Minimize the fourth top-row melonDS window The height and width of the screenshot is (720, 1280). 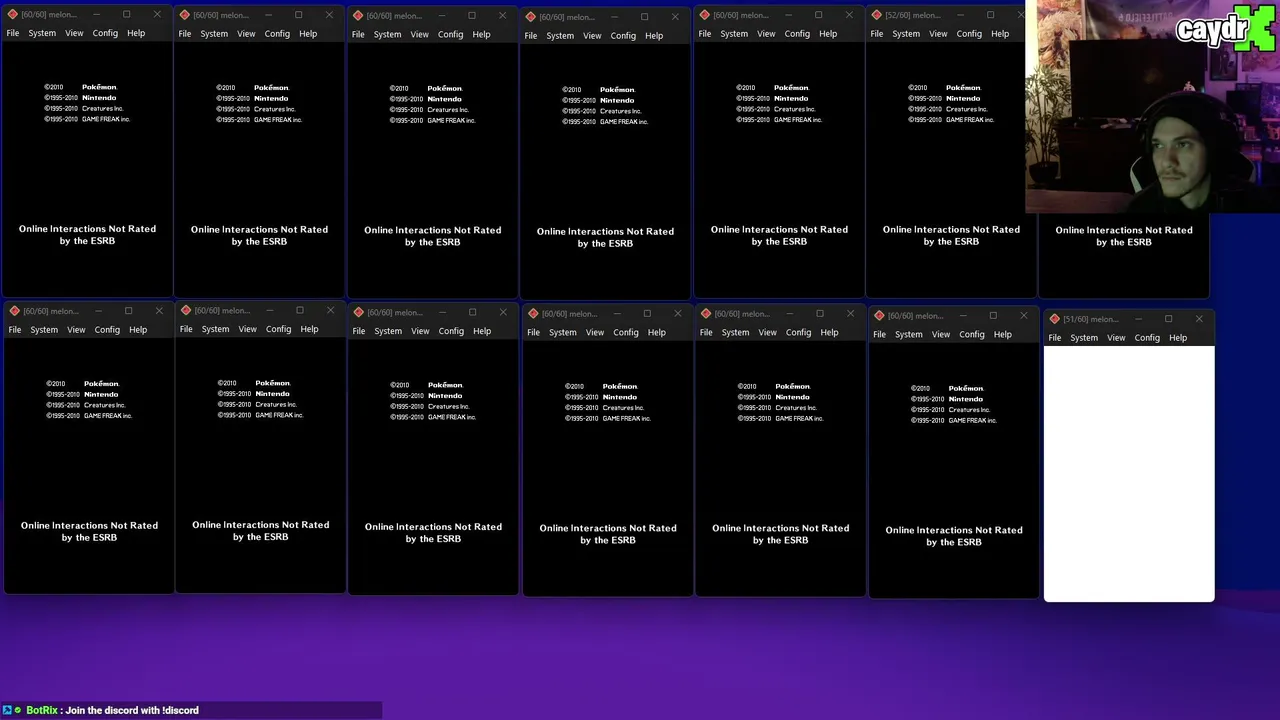click(x=614, y=16)
